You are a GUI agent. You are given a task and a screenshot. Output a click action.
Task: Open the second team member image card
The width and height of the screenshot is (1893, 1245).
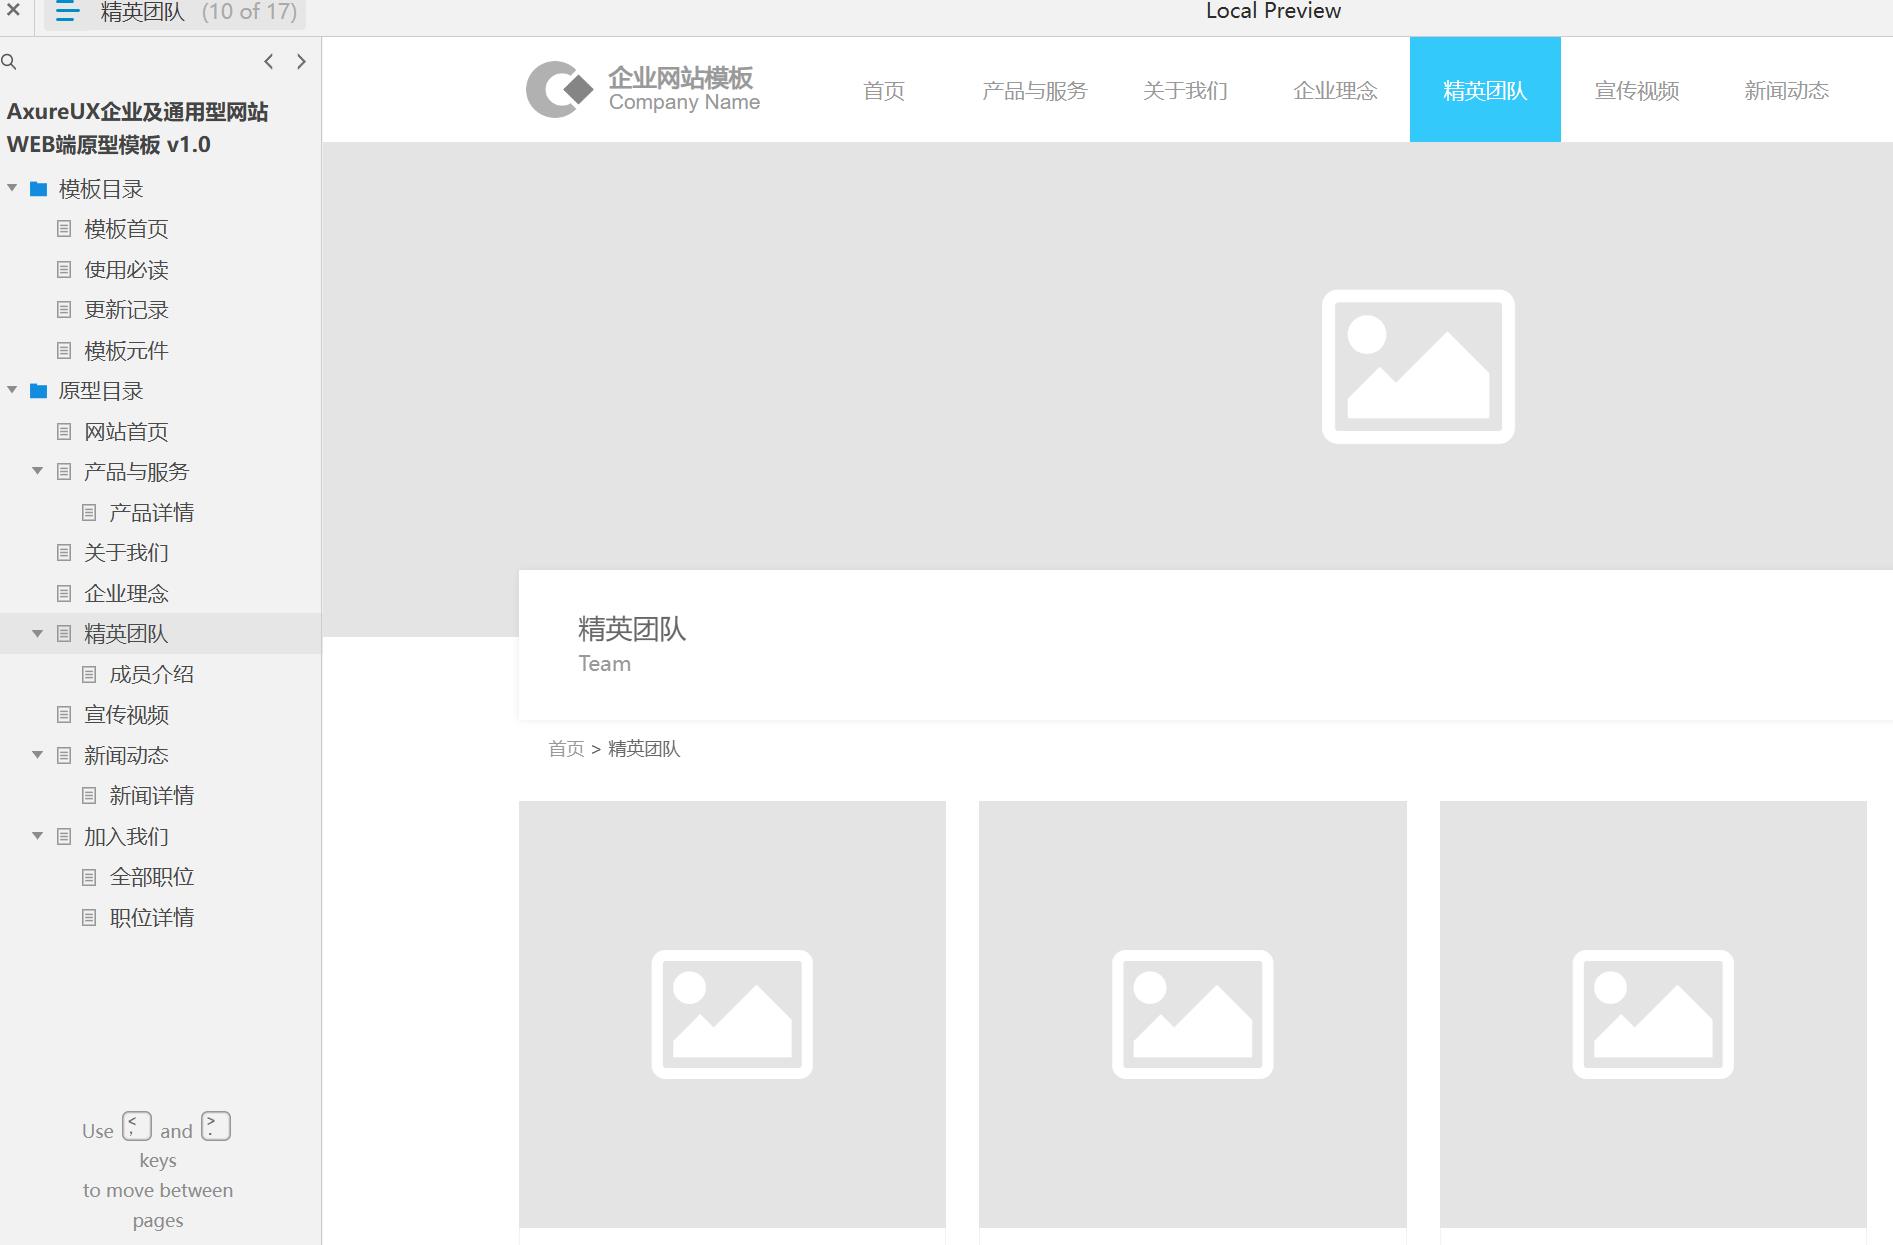[x=1192, y=1014]
